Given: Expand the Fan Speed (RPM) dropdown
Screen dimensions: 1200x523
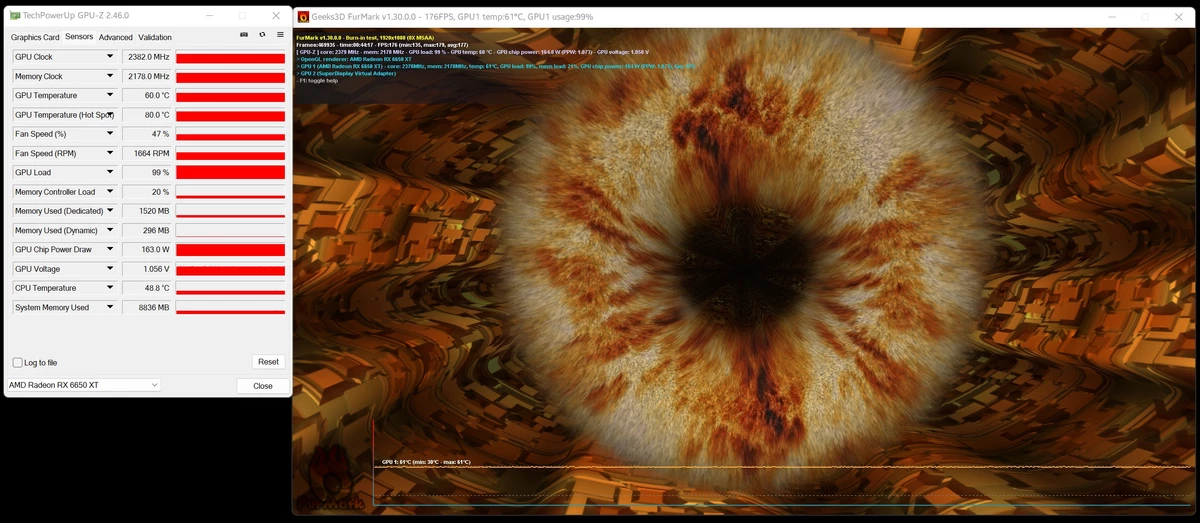Looking at the screenshot, I should [x=110, y=153].
